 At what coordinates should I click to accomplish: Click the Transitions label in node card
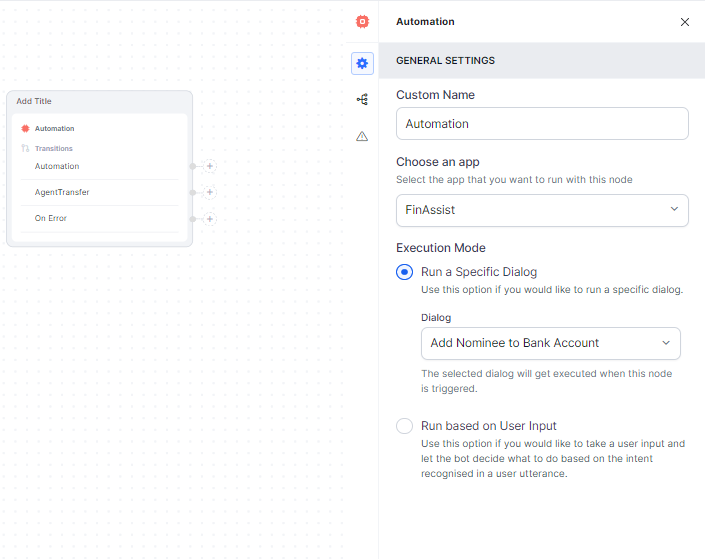[53, 149]
